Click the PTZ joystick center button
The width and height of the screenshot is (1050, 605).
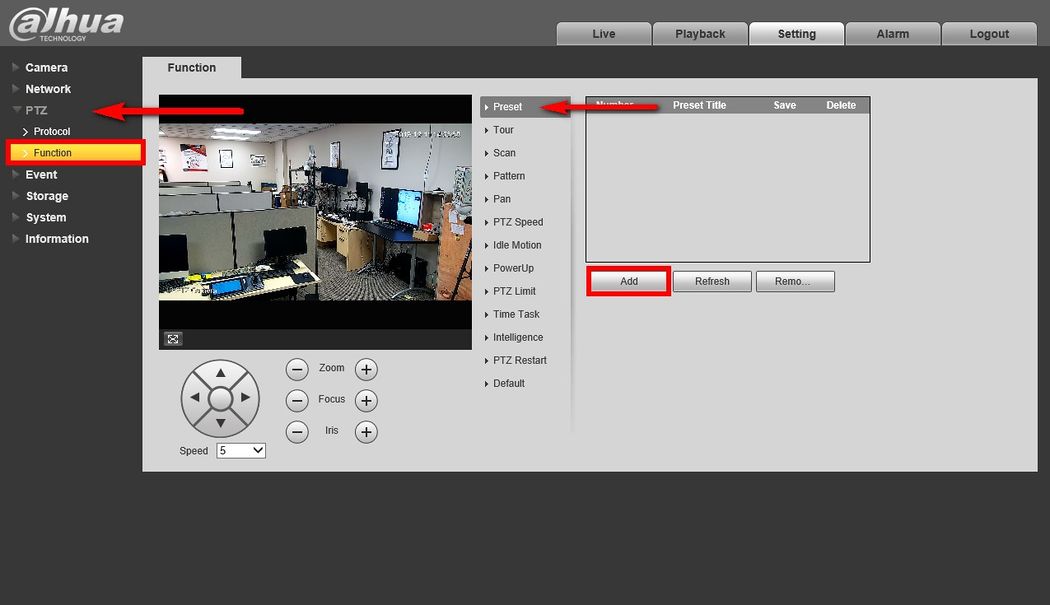[x=220, y=399]
